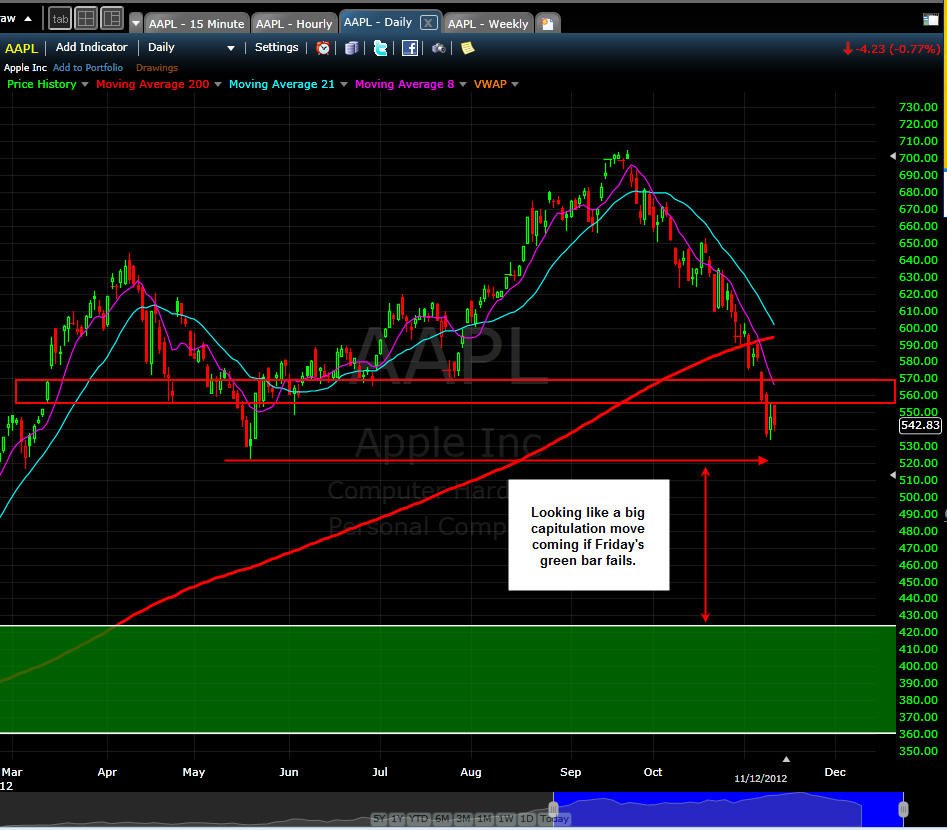Set range to 1D

click(x=527, y=819)
